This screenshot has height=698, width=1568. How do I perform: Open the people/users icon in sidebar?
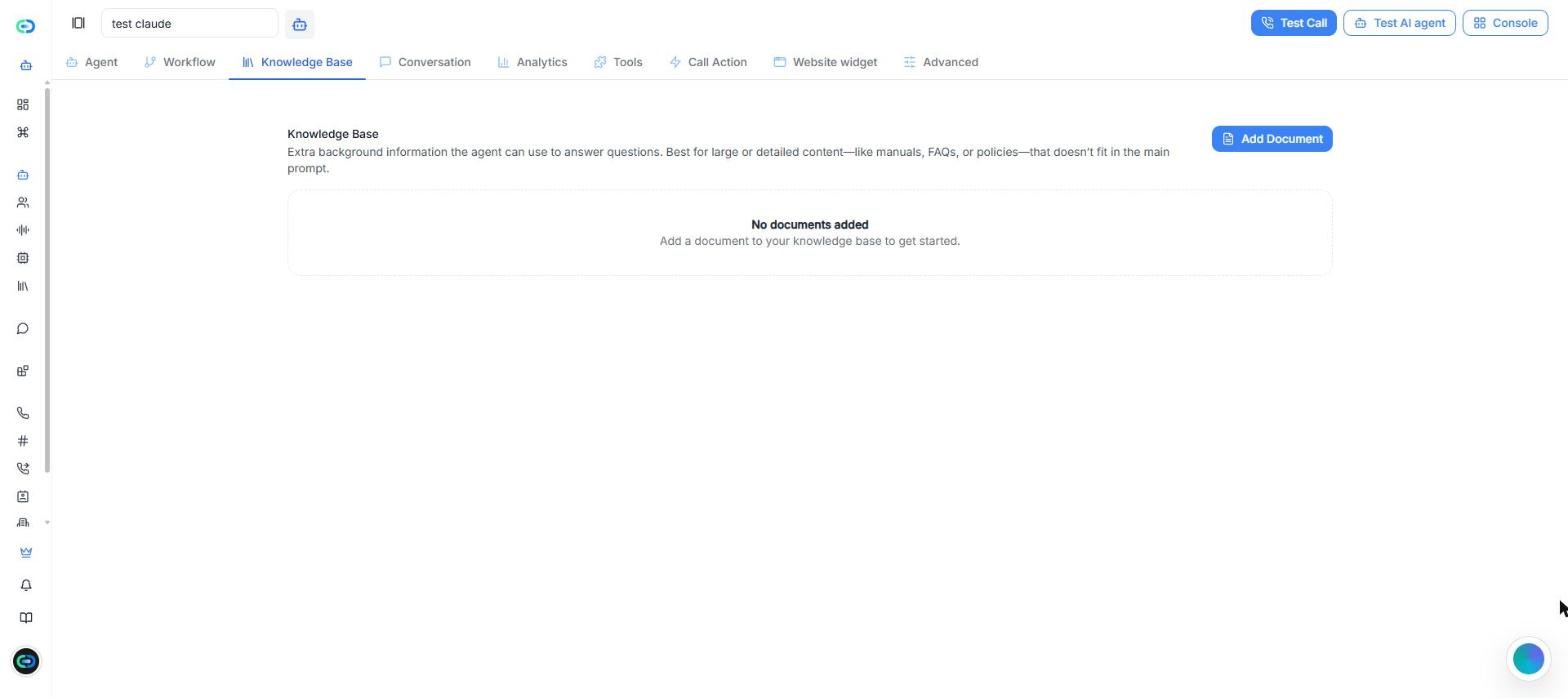point(23,203)
